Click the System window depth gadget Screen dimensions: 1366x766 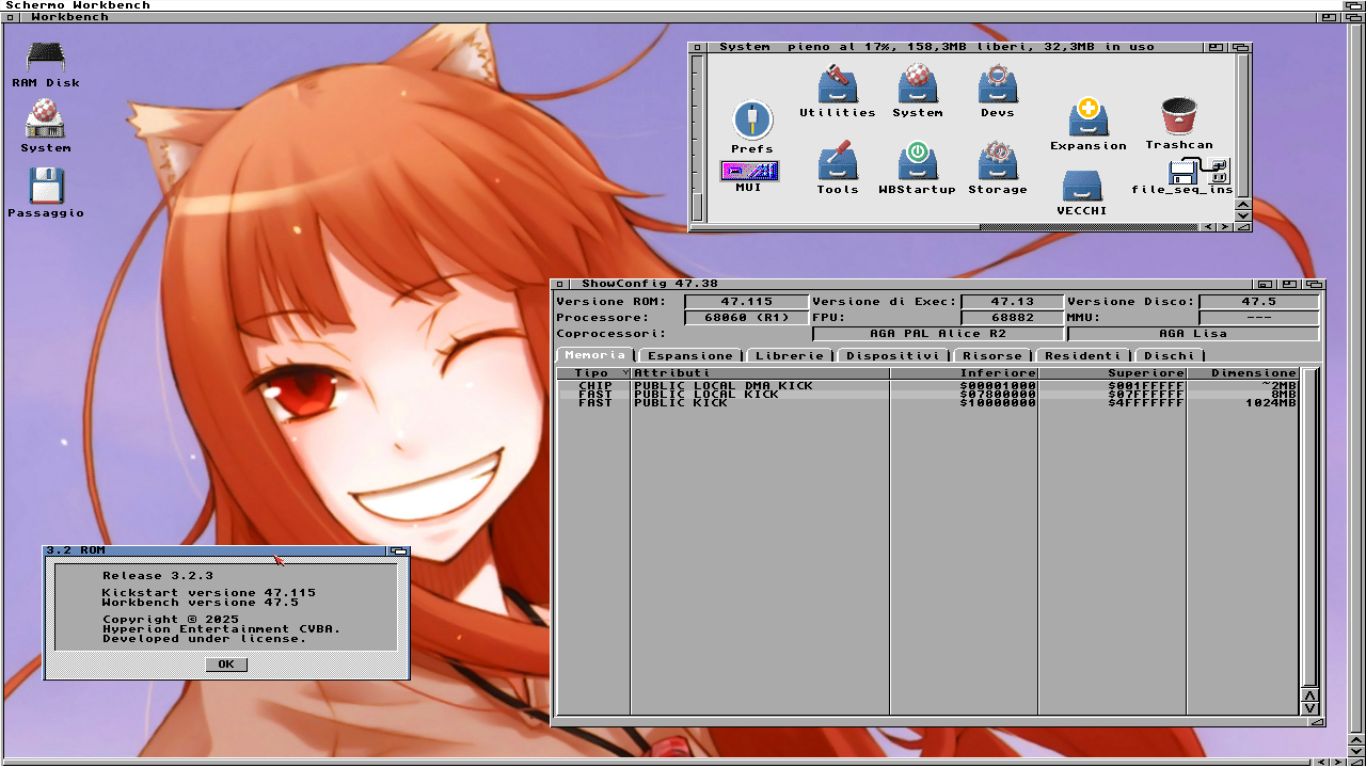point(1241,47)
